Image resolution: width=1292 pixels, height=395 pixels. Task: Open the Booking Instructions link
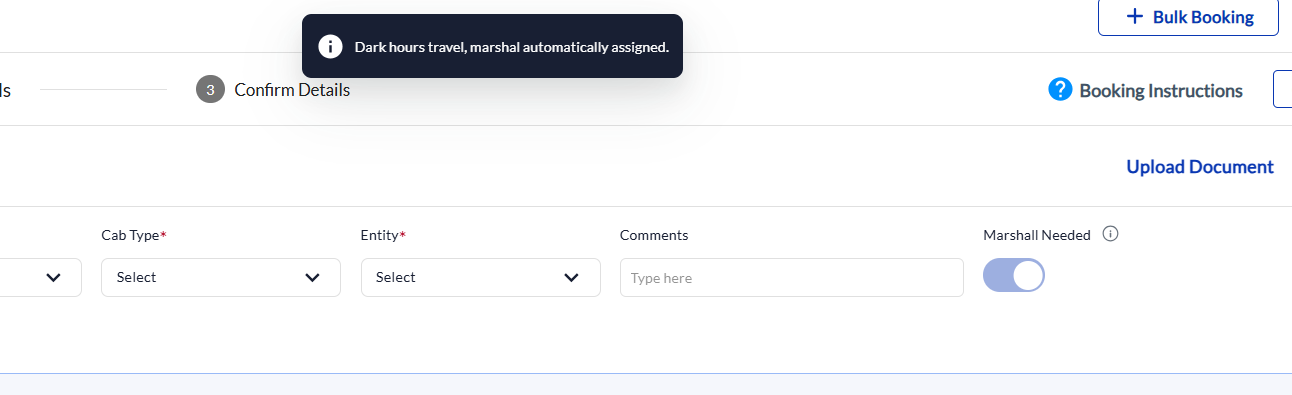click(x=1161, y=91)
